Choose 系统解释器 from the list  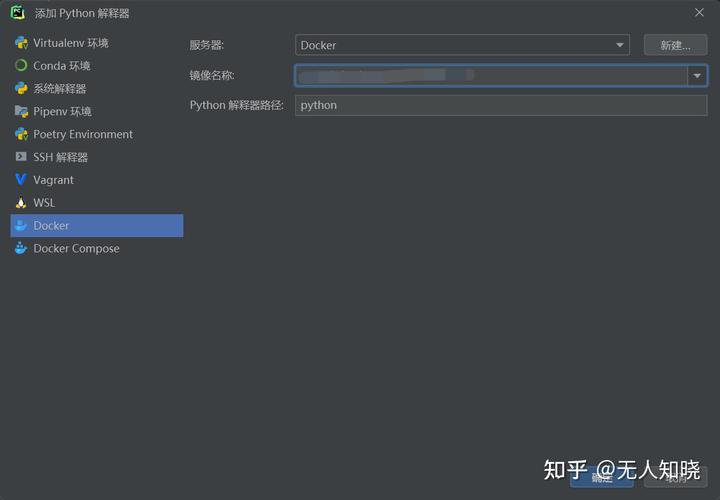[97, 88]
